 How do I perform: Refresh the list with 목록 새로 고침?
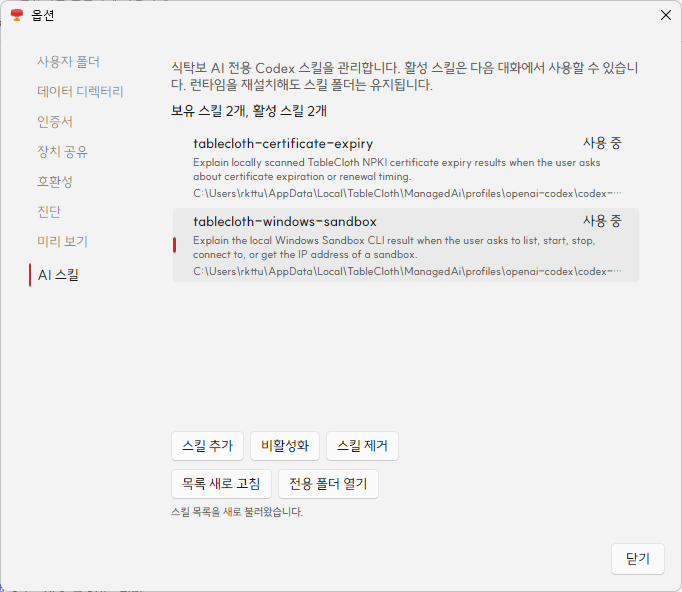221,484
